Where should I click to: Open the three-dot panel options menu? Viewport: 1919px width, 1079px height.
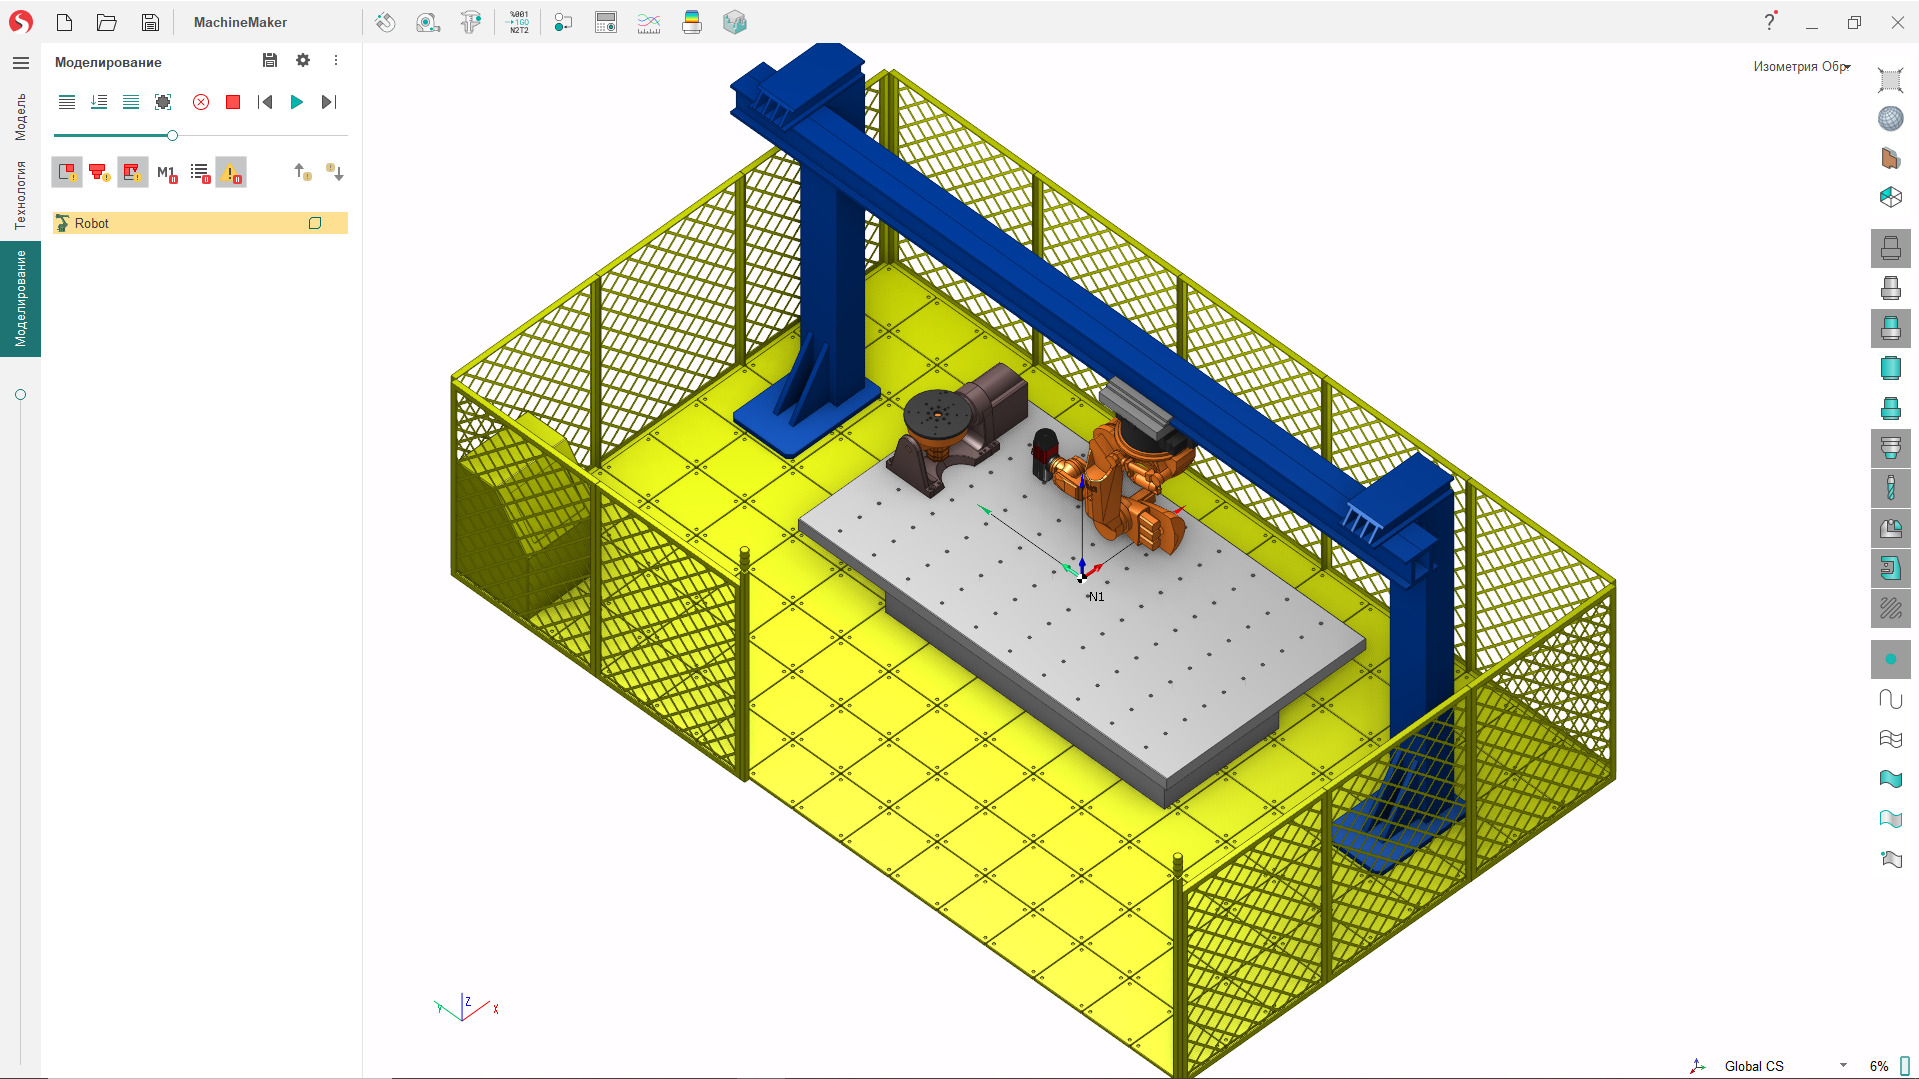click(x=336, y=61)
